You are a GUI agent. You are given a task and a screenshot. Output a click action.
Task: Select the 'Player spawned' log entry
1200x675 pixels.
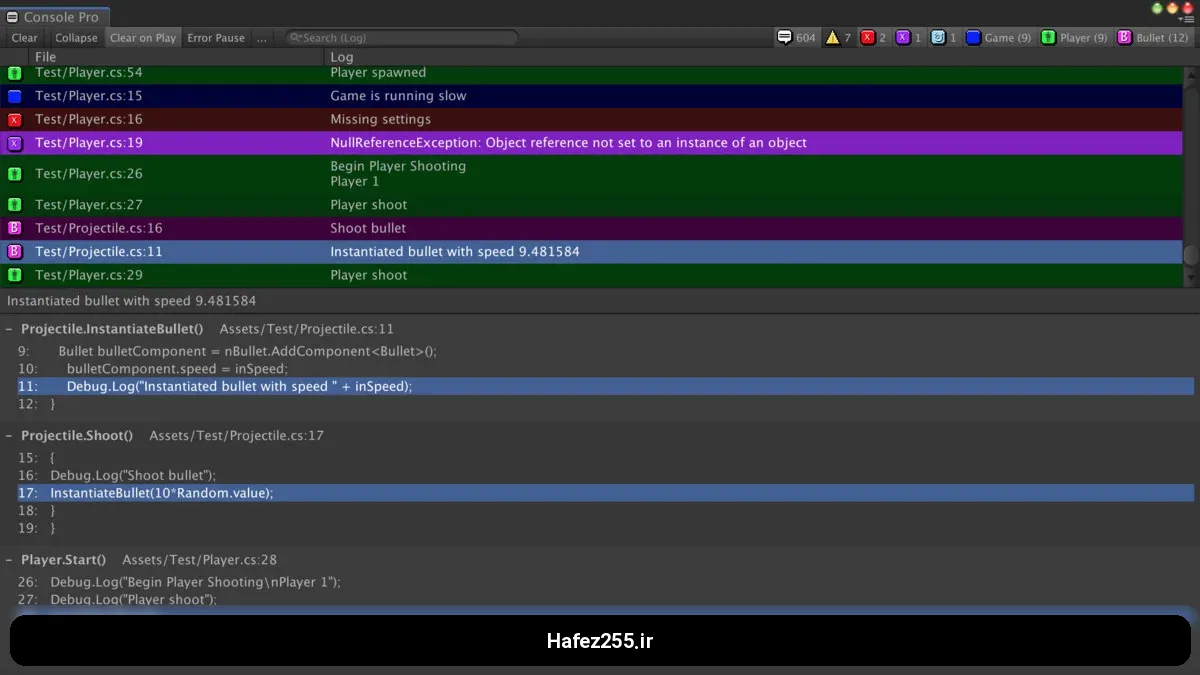[x=591, y=73]
